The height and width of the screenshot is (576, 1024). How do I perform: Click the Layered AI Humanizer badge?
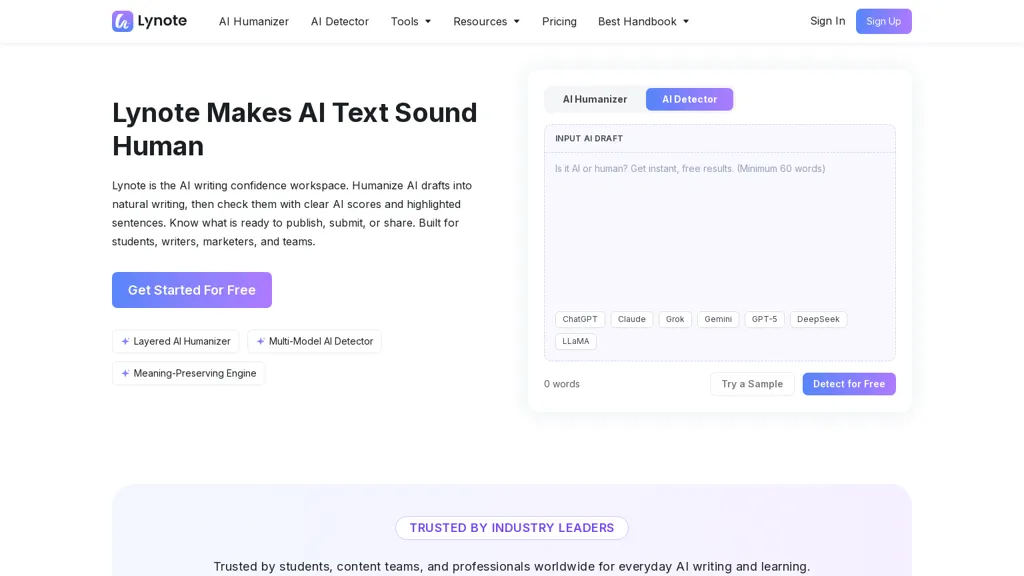(x=176, y=341)
